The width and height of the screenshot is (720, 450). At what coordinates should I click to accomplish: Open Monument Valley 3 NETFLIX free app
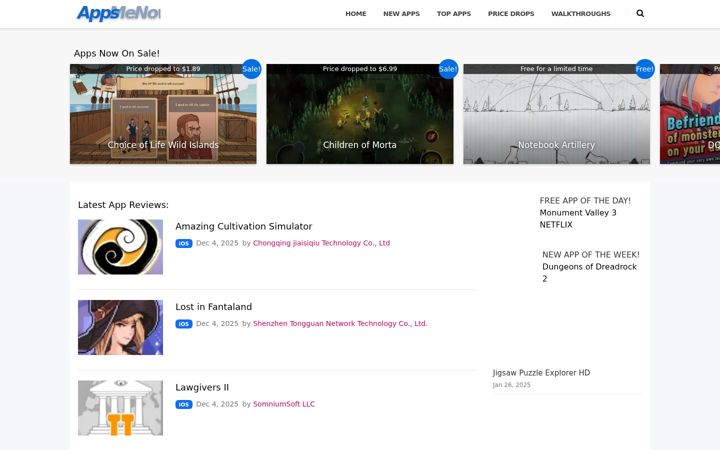578,219
